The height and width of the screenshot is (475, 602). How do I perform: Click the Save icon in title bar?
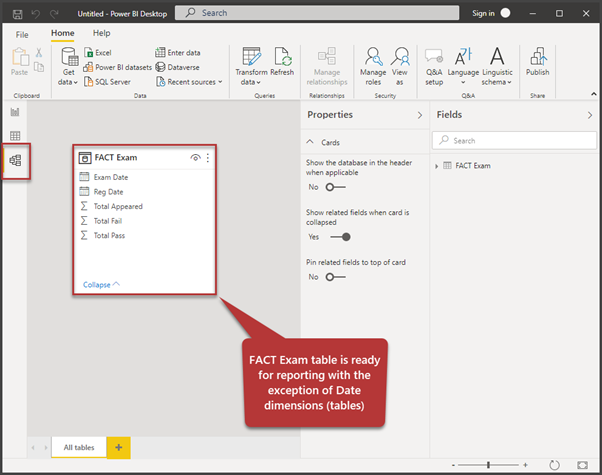pyautogui.click(x=18, y=14)
